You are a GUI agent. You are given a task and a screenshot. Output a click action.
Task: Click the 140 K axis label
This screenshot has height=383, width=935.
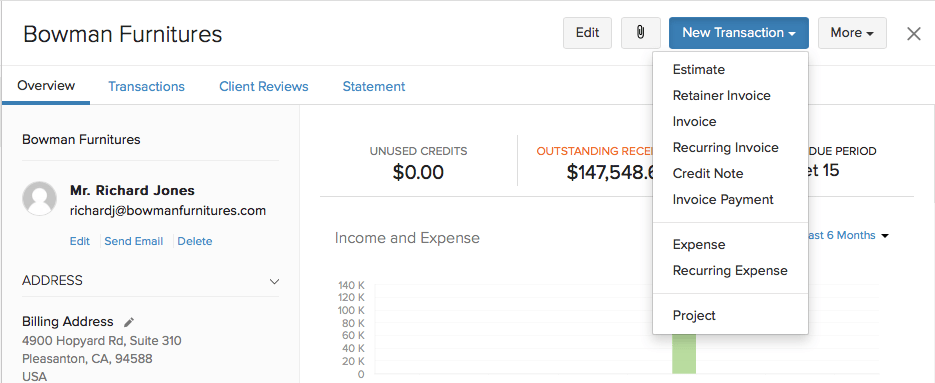(x=351, y=285)
